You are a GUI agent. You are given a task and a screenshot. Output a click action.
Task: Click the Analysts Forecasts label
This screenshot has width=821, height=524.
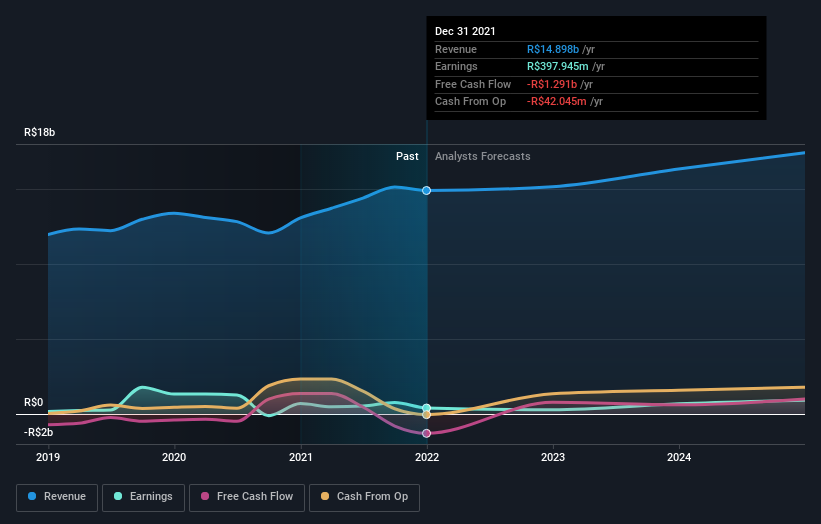point(482,156)
